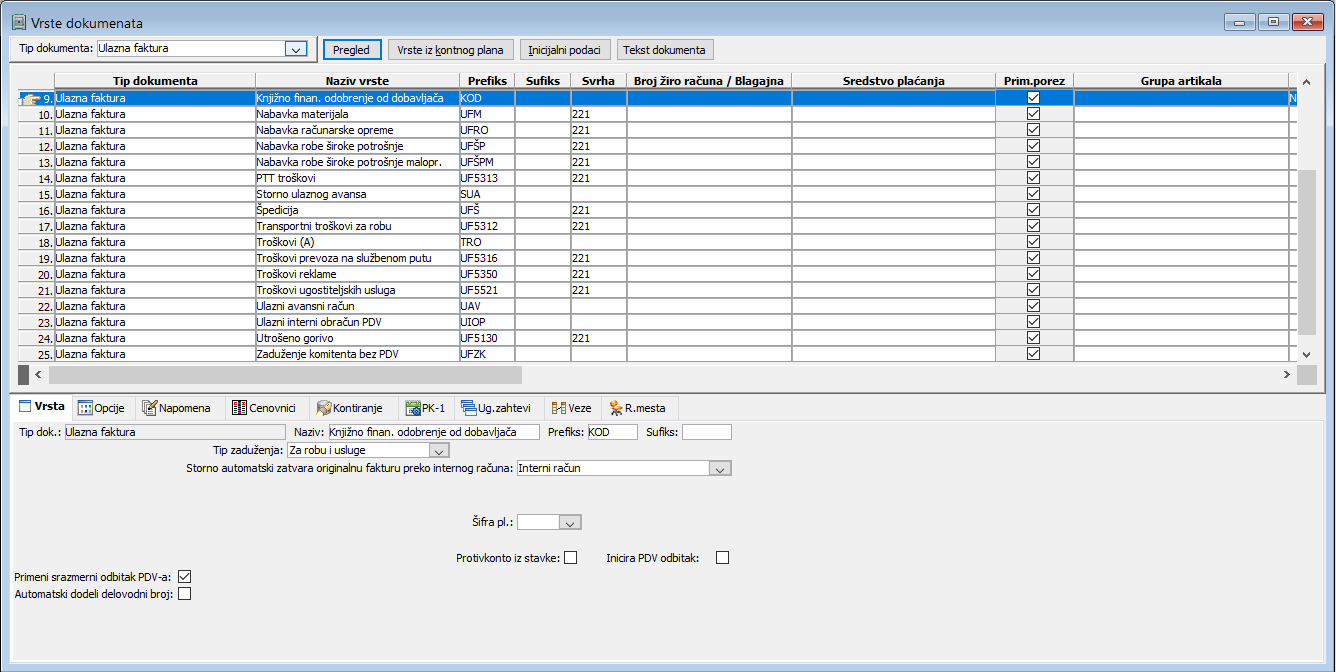This screenshot has width=1336, height=672.
Task: Click the PK-1 tab icon
Action: (413, 408)
